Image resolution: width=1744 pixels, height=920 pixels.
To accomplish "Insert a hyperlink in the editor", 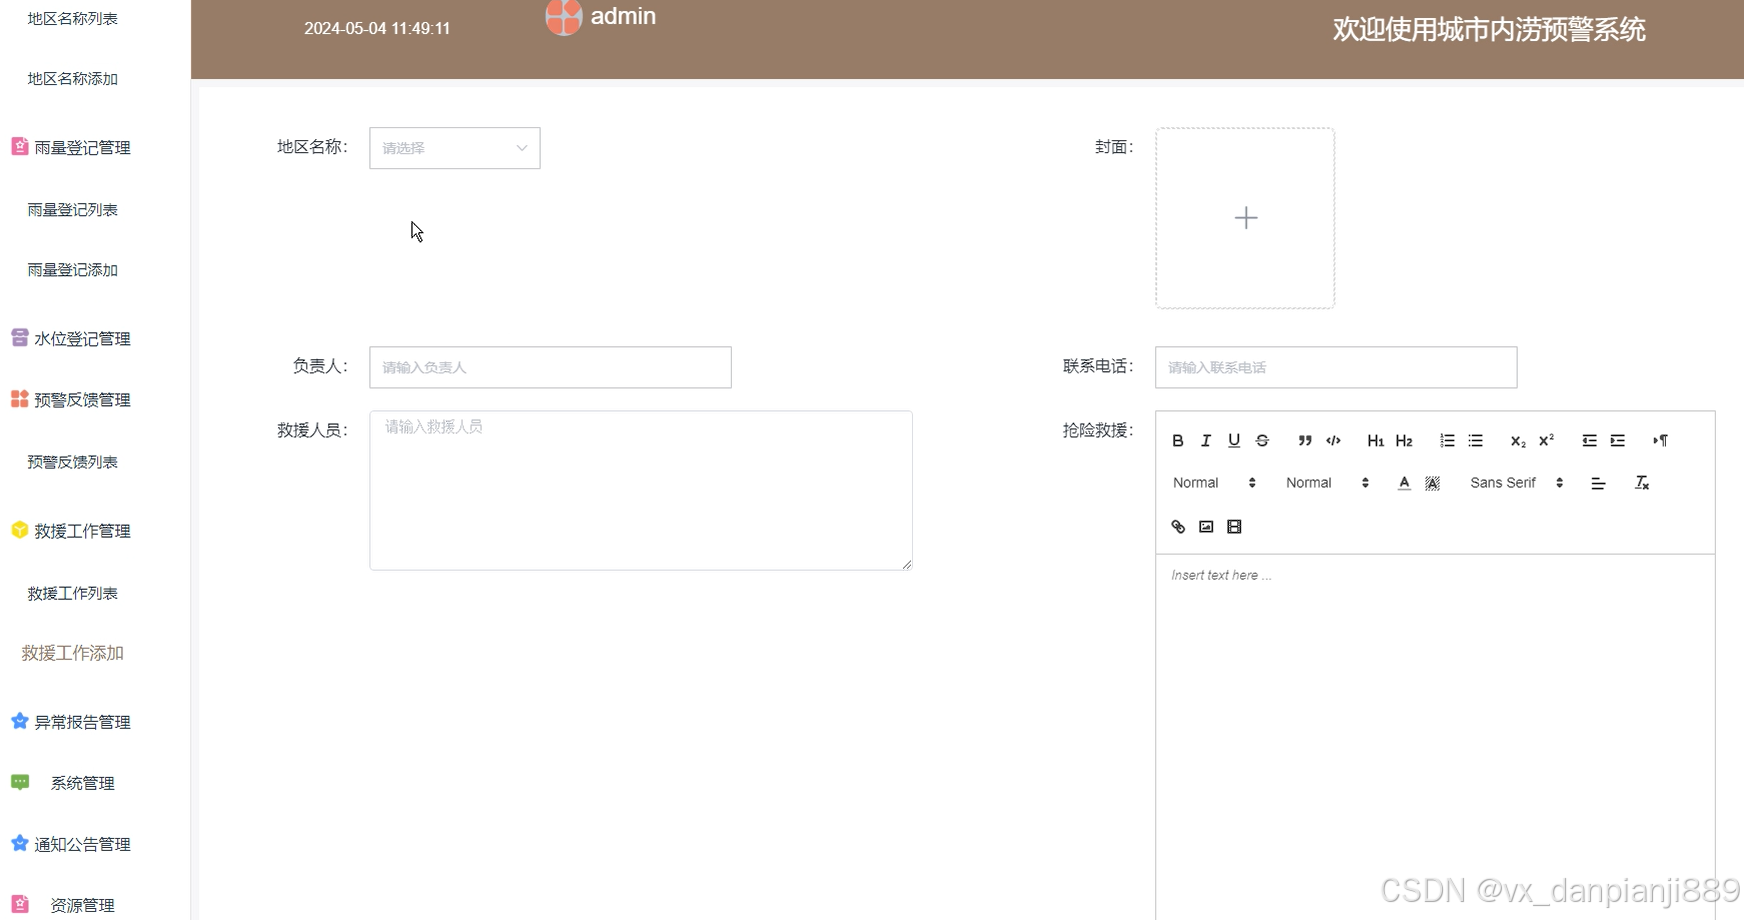I will pyautogui.click(x=1178, y=527).
